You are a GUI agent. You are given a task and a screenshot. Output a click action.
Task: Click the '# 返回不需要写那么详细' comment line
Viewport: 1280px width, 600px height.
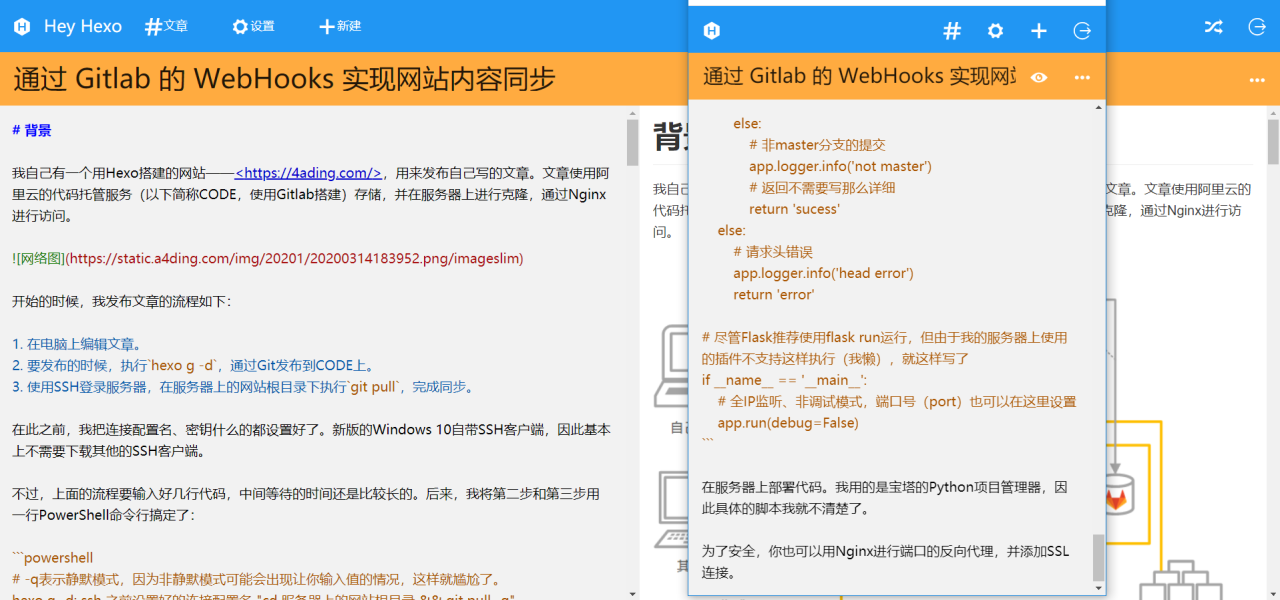(x=822, y=188)
